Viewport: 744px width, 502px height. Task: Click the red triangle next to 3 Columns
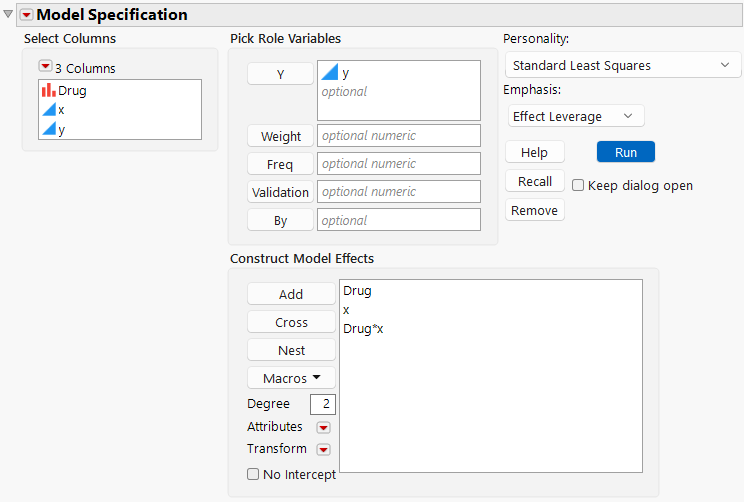(45, 68)
